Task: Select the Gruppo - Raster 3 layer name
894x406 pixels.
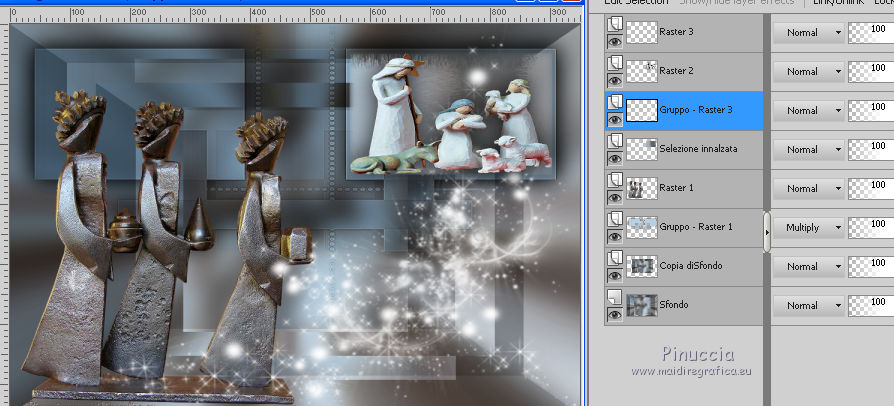Action: tap(696, 109)
